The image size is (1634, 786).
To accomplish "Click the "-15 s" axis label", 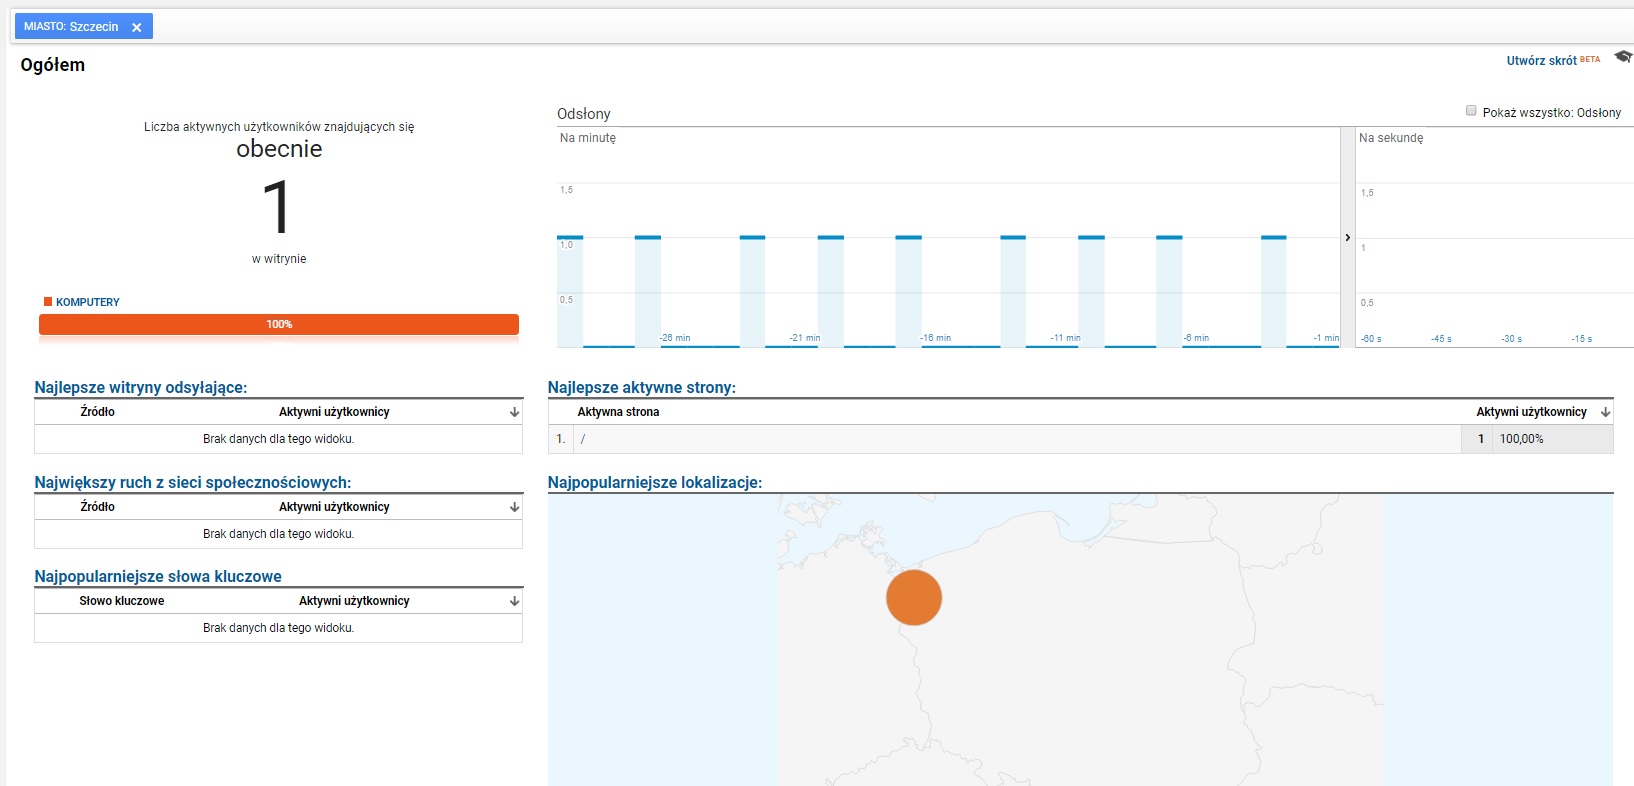I will pyautogui.click(x=1581, y=339).
